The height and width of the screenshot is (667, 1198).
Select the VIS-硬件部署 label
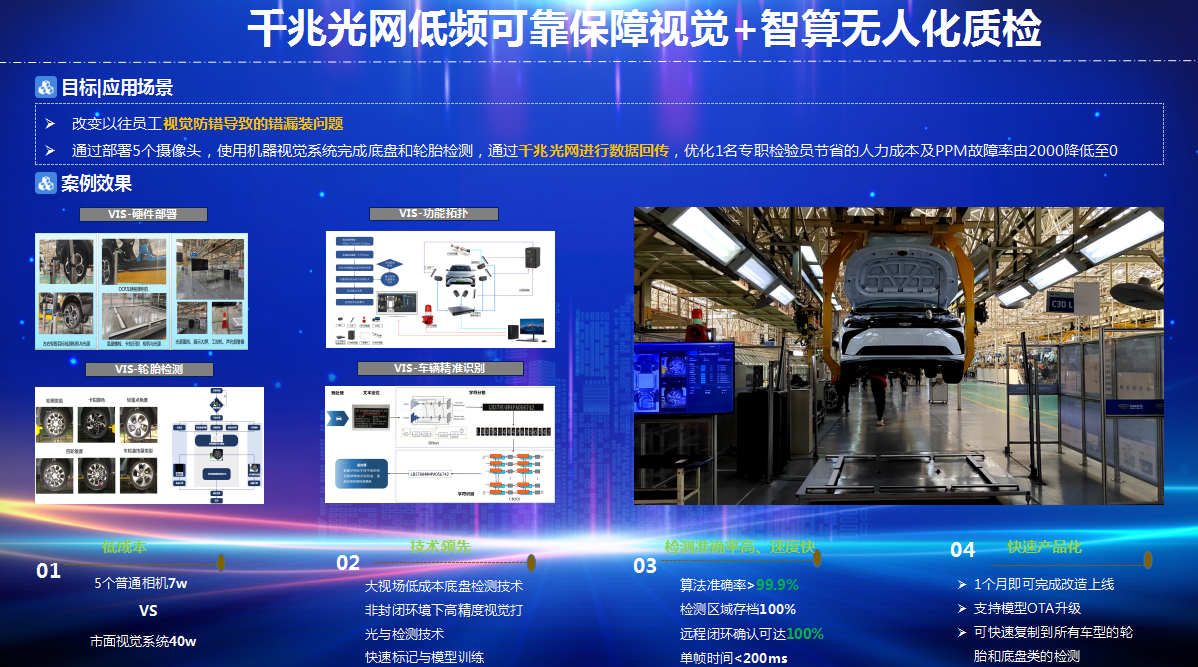point(143,215)
